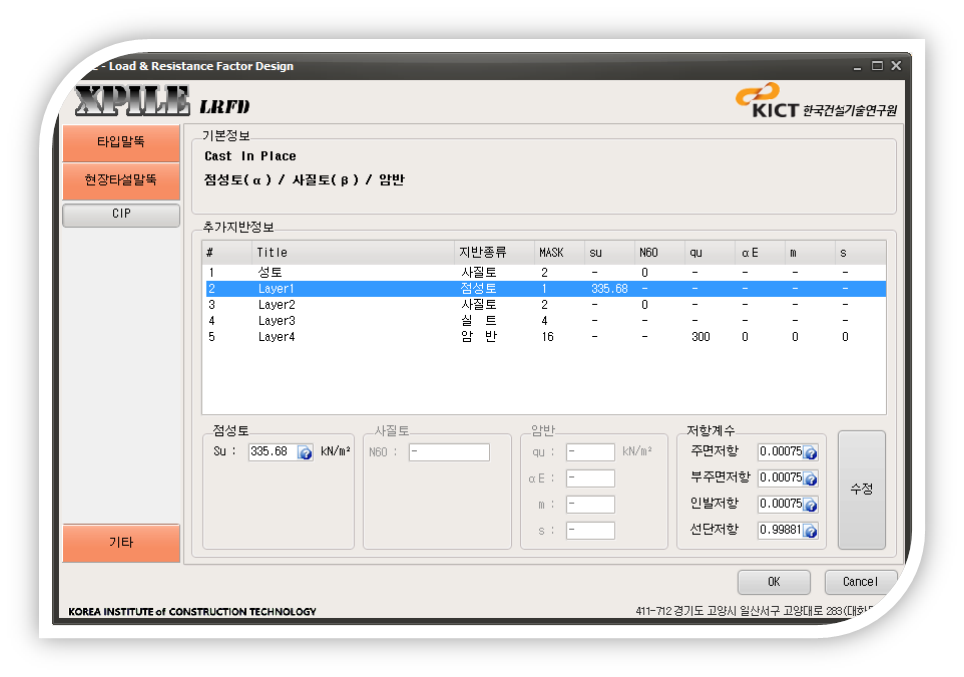Click the s input field in 암반 group
Screen dimensions: 964x677
click(x=590, y=531)
